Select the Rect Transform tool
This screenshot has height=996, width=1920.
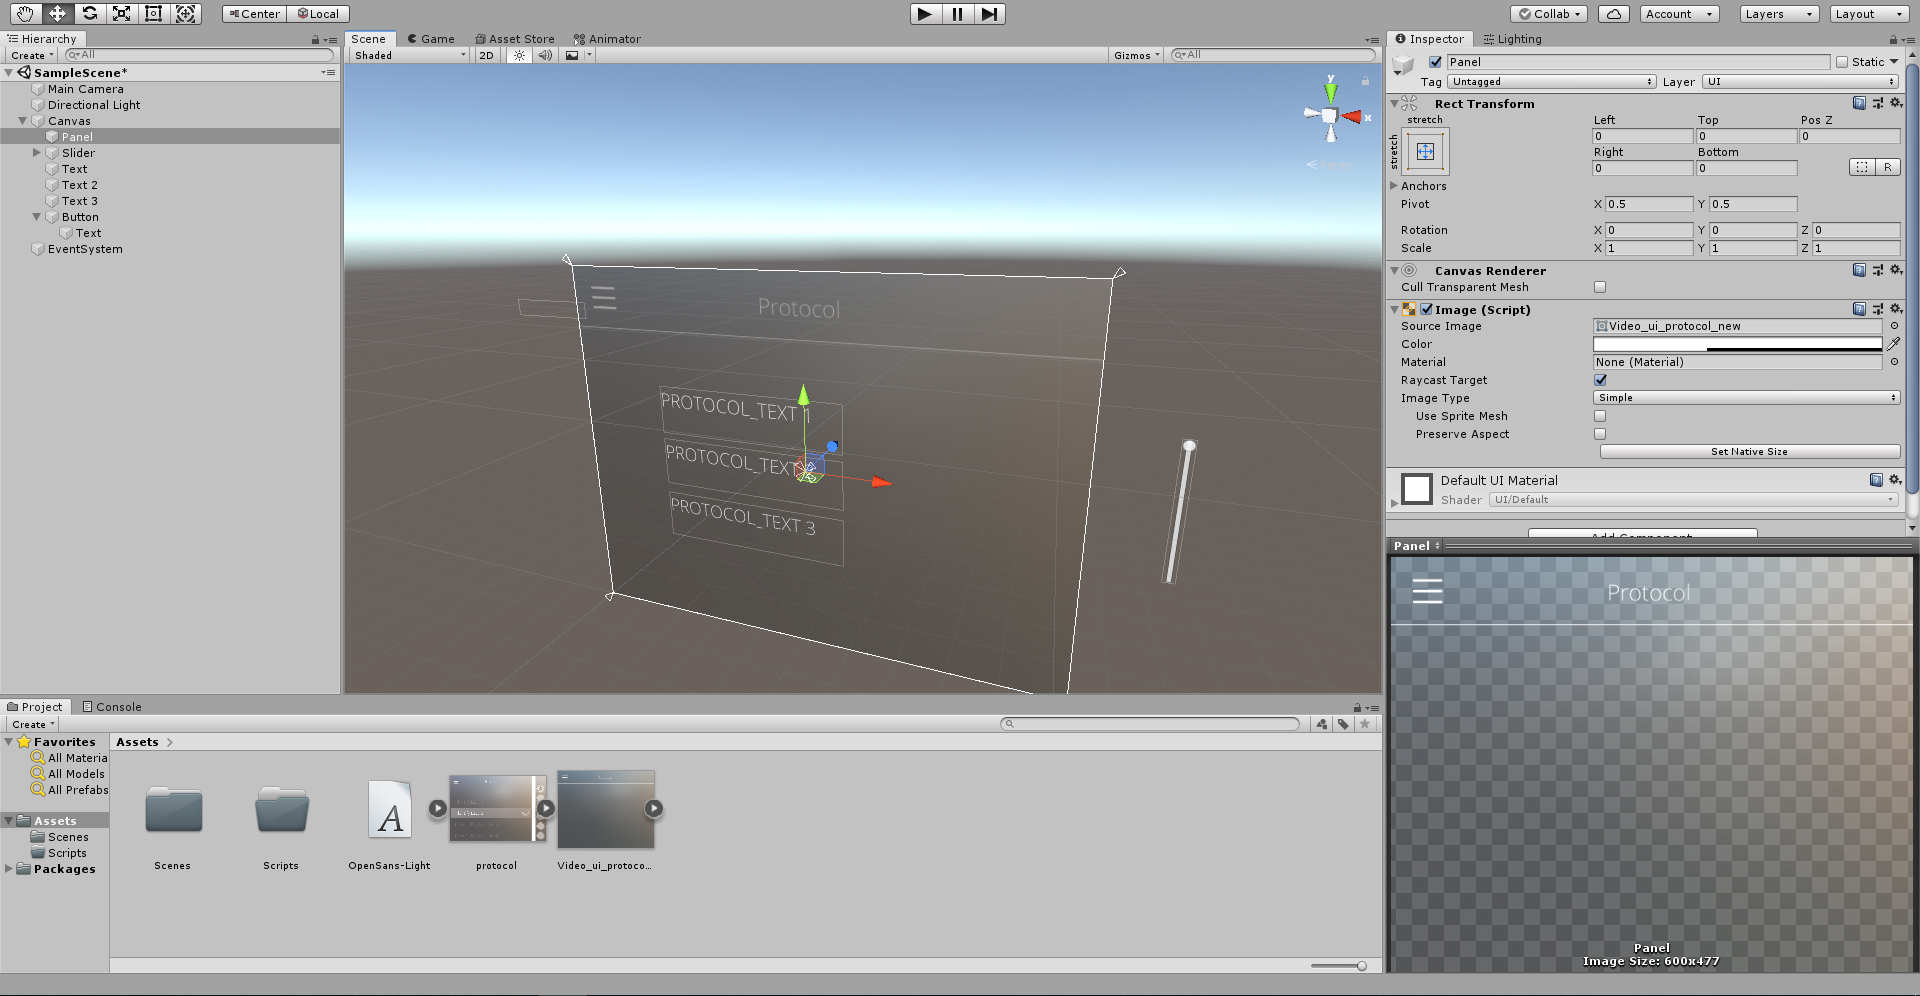pos(153,14)
